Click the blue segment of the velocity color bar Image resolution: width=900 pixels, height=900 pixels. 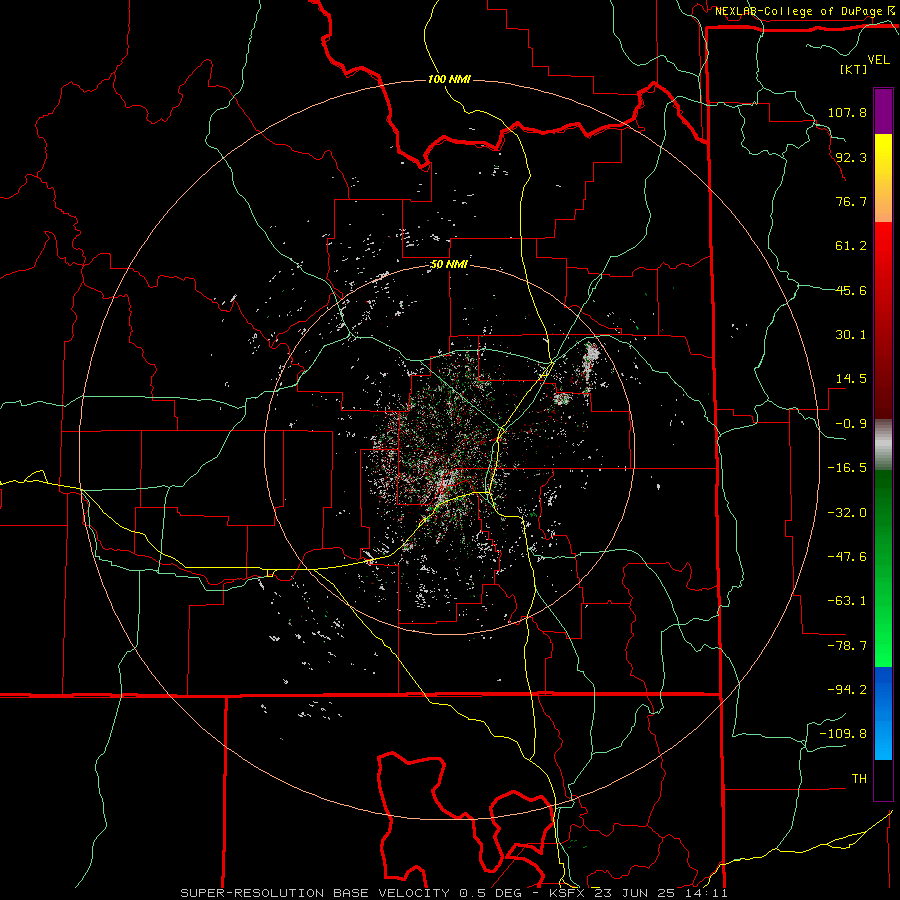[x=883, y=713]
